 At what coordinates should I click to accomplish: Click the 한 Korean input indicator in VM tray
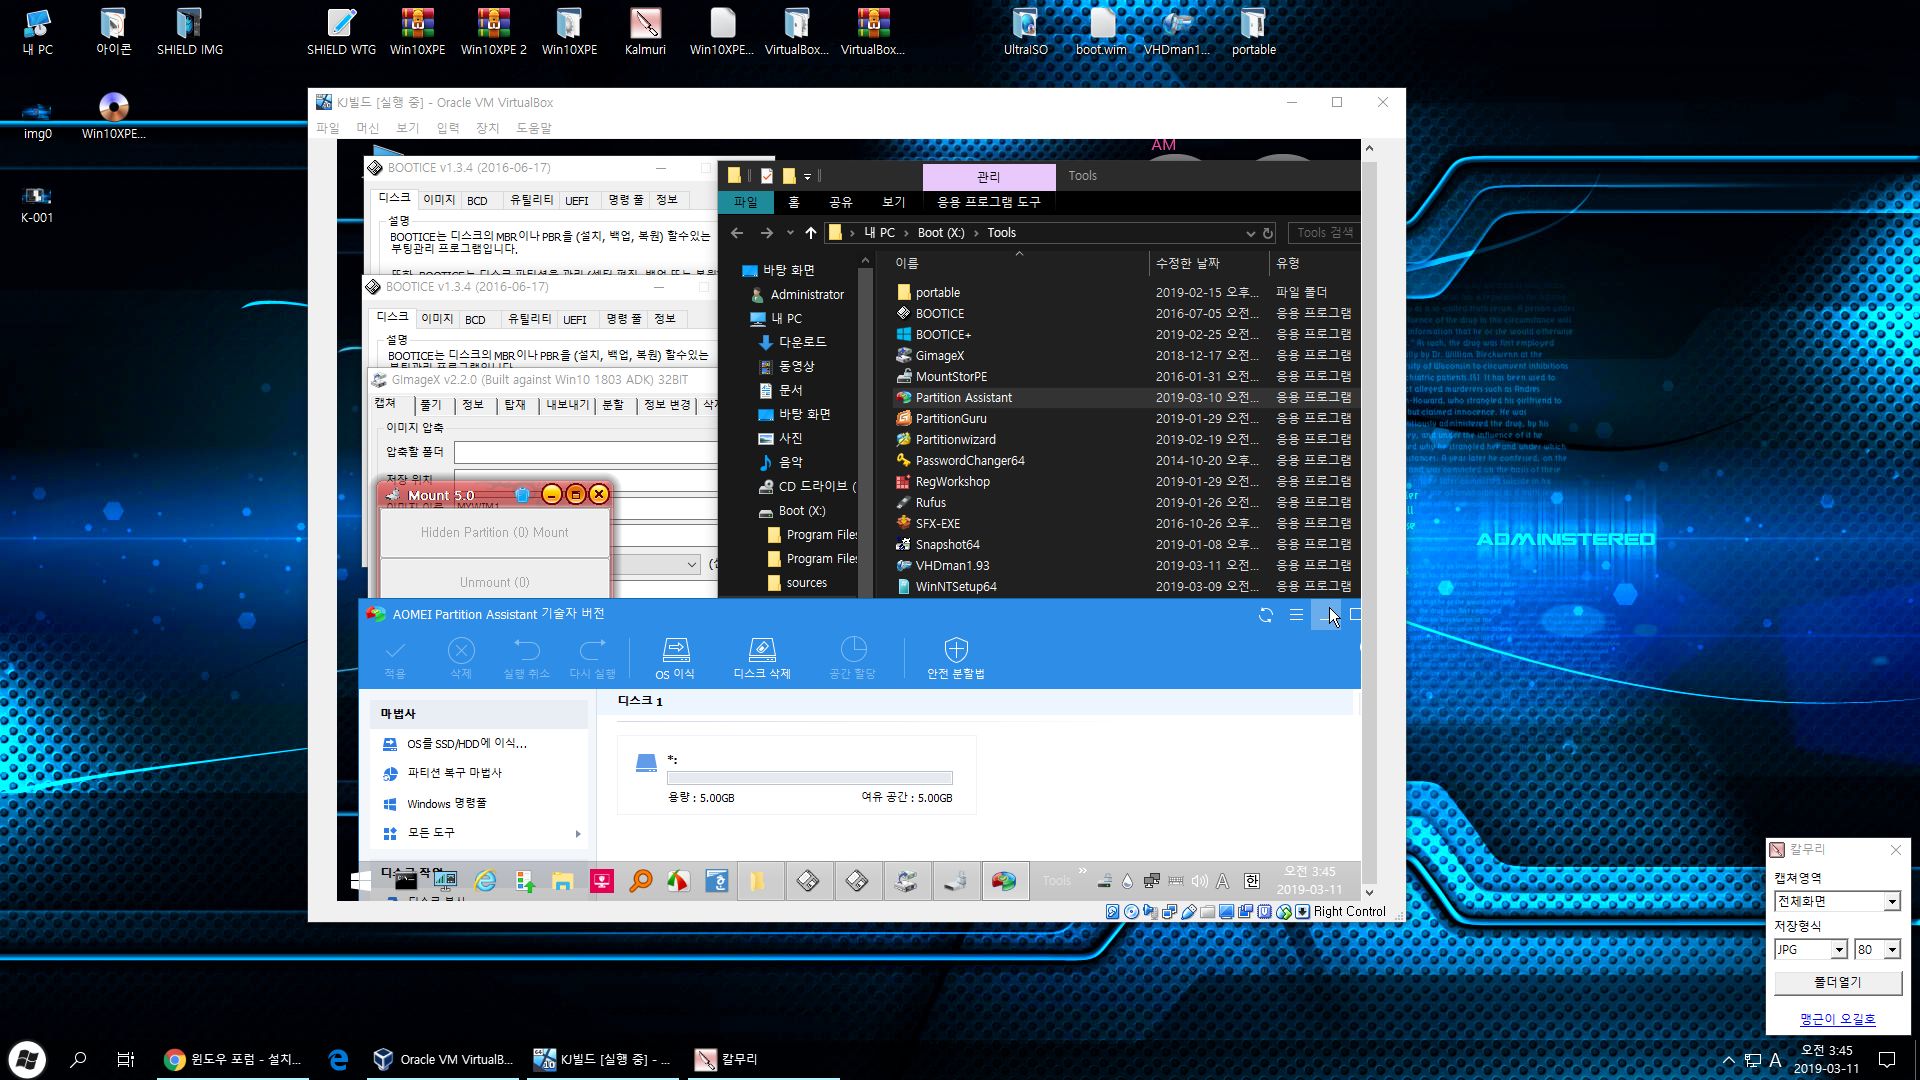[x=1252, y=881]
